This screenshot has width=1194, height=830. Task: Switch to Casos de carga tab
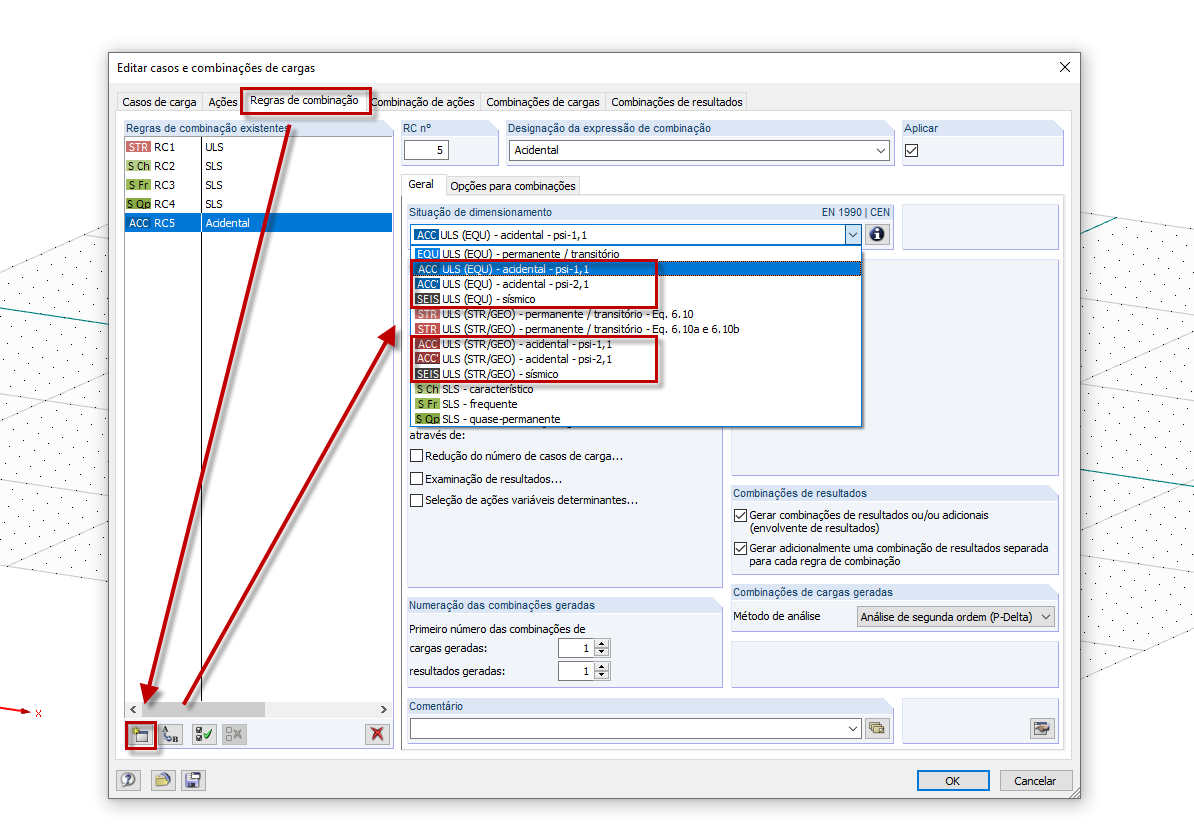[159, 102]
